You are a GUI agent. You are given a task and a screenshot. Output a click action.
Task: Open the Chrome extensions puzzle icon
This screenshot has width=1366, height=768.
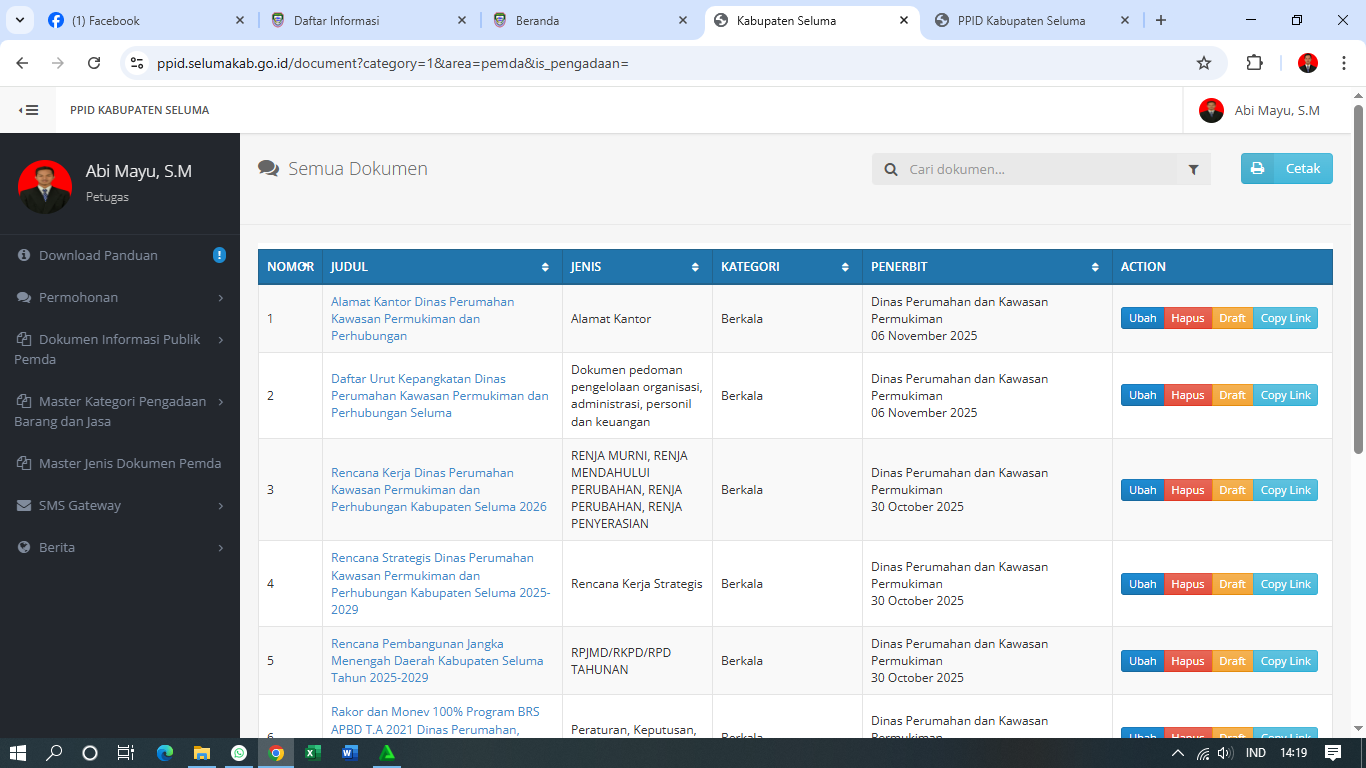1254,63
